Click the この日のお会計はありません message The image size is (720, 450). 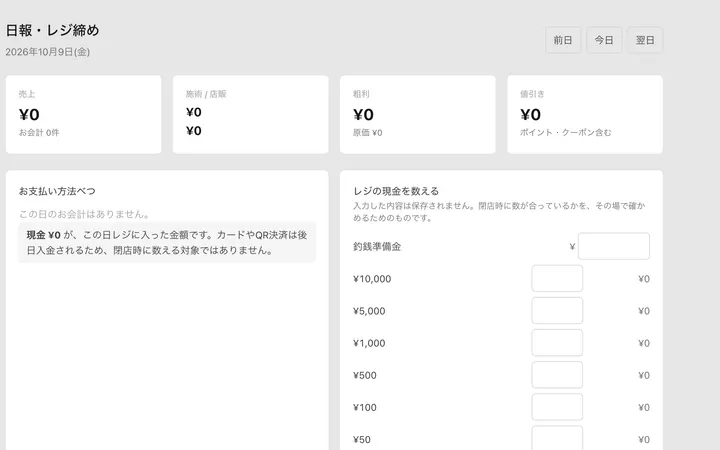point(84,214)
